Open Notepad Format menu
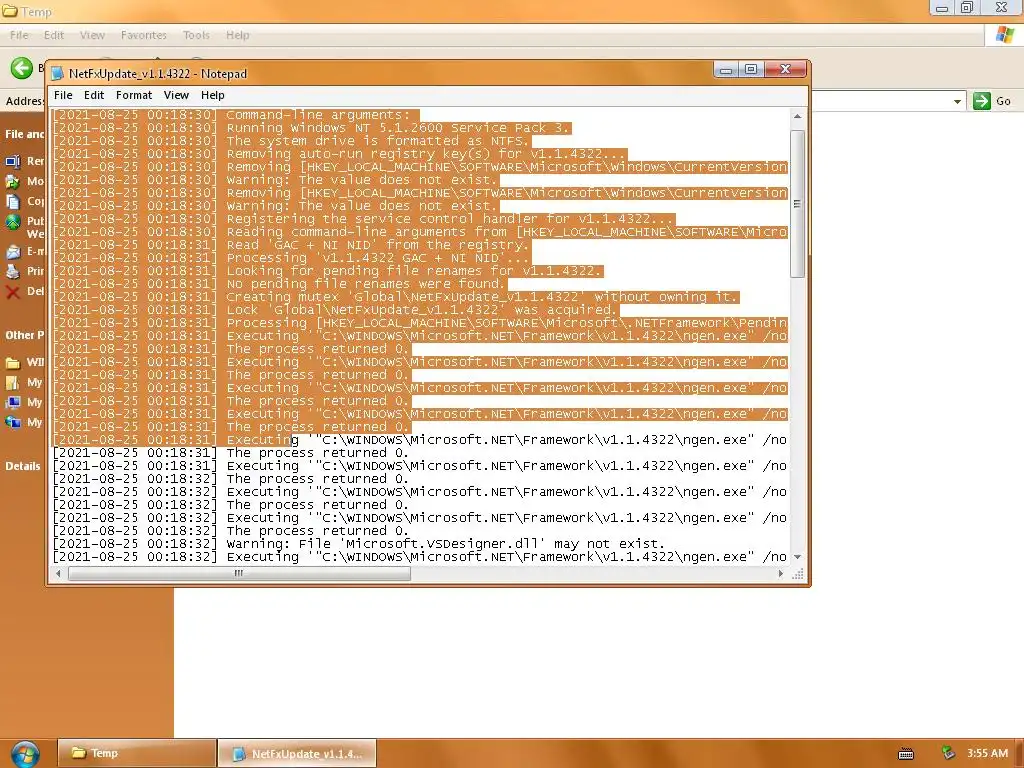 (134, 95)
